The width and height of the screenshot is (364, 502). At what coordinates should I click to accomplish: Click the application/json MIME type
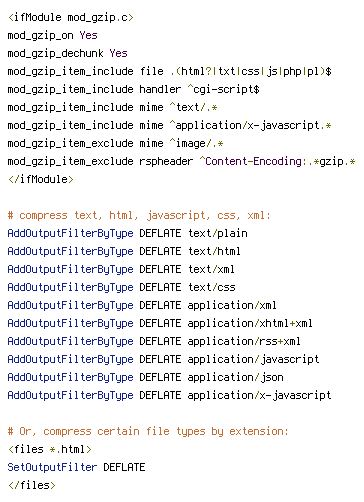pyautogui.click(x=235, y=377)
